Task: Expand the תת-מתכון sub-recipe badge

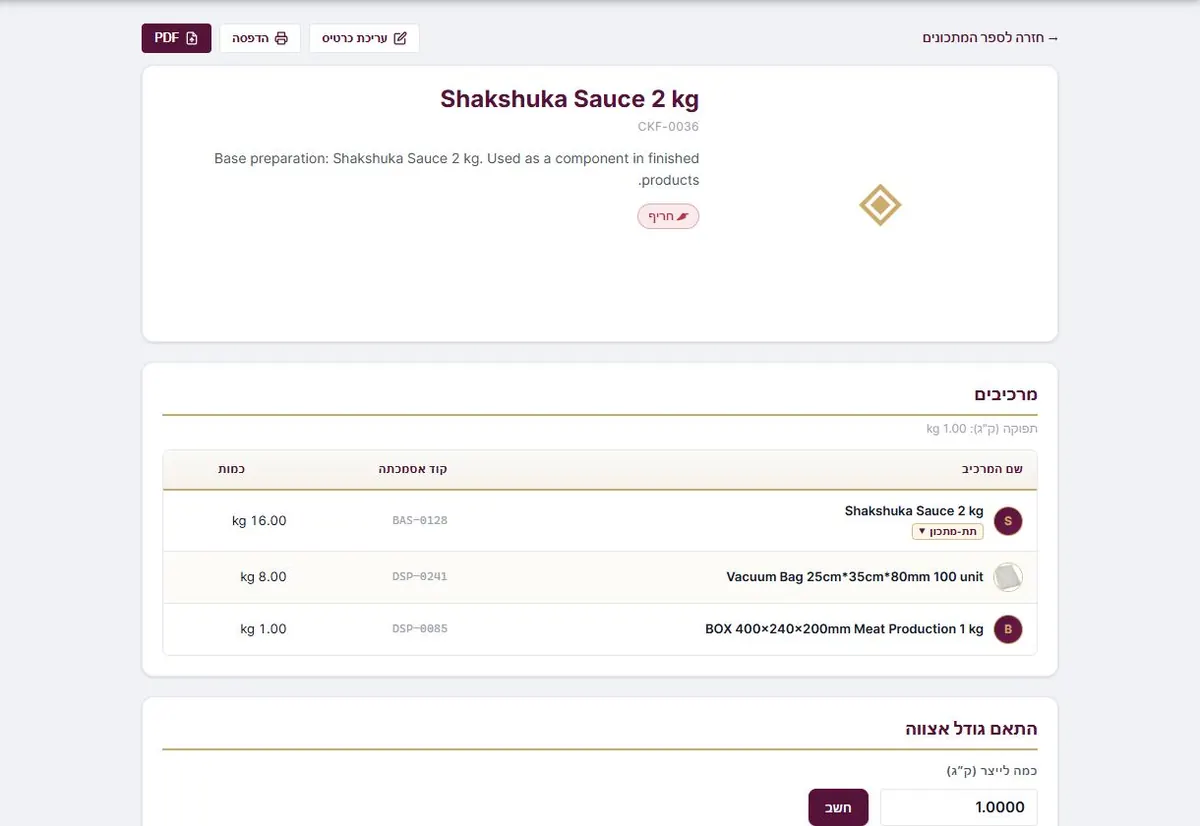Action: (x=947, y=532)
